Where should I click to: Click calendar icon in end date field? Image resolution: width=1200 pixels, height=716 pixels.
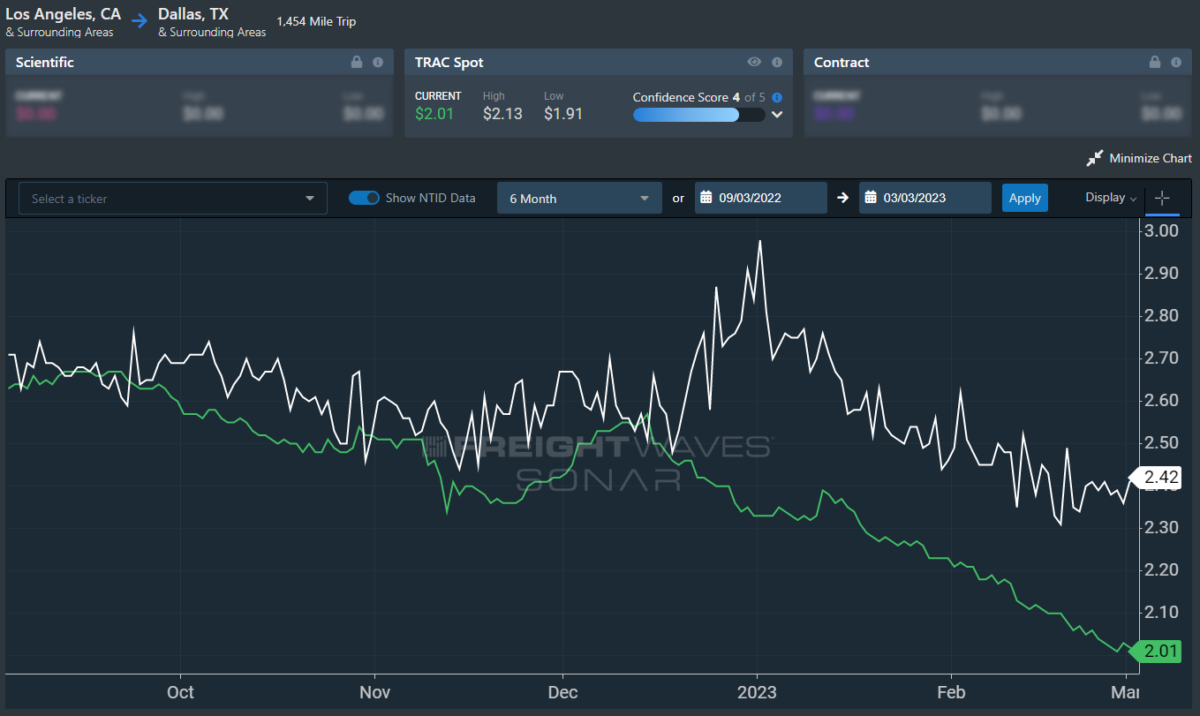click(871, 198)
